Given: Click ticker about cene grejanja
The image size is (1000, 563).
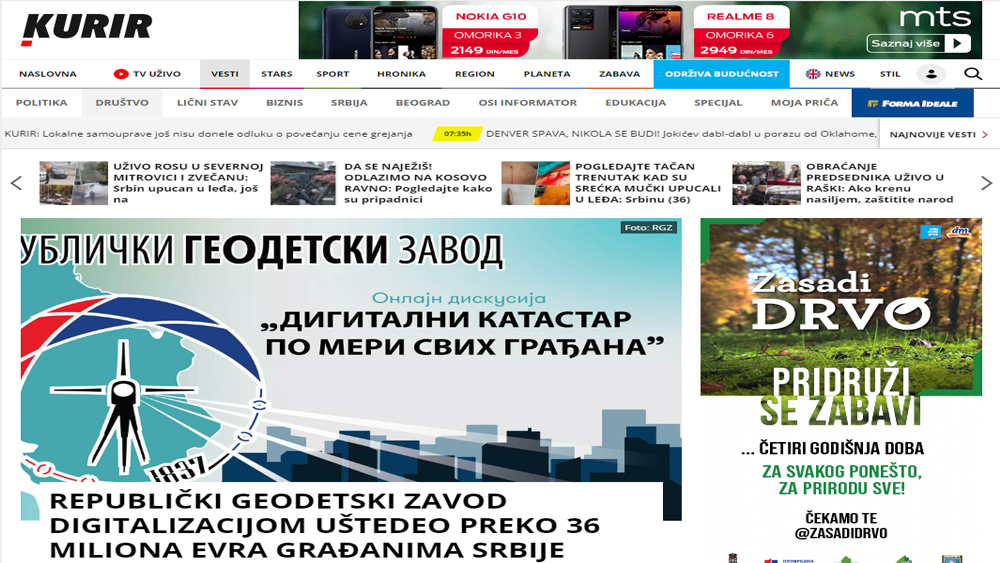Looking at the screenshot, I should (x=209, y=134).
